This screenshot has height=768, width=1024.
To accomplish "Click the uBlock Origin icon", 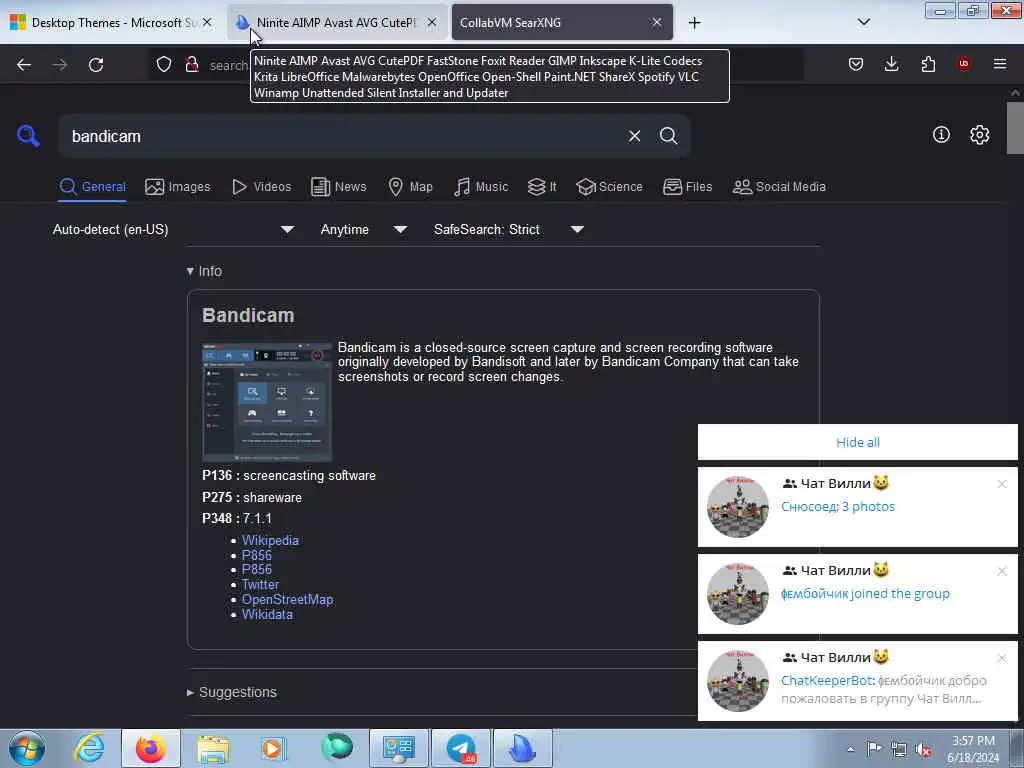I will tap(964, 64).
